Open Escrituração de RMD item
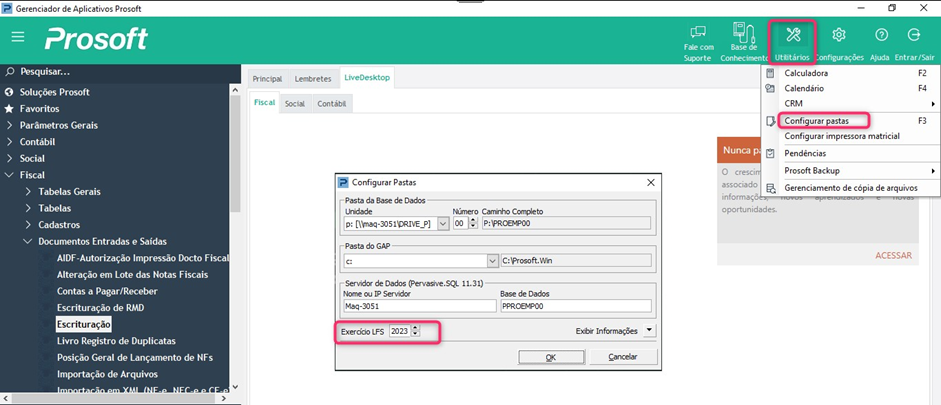Viewport: 941px width, 405px height. [100, 307]
